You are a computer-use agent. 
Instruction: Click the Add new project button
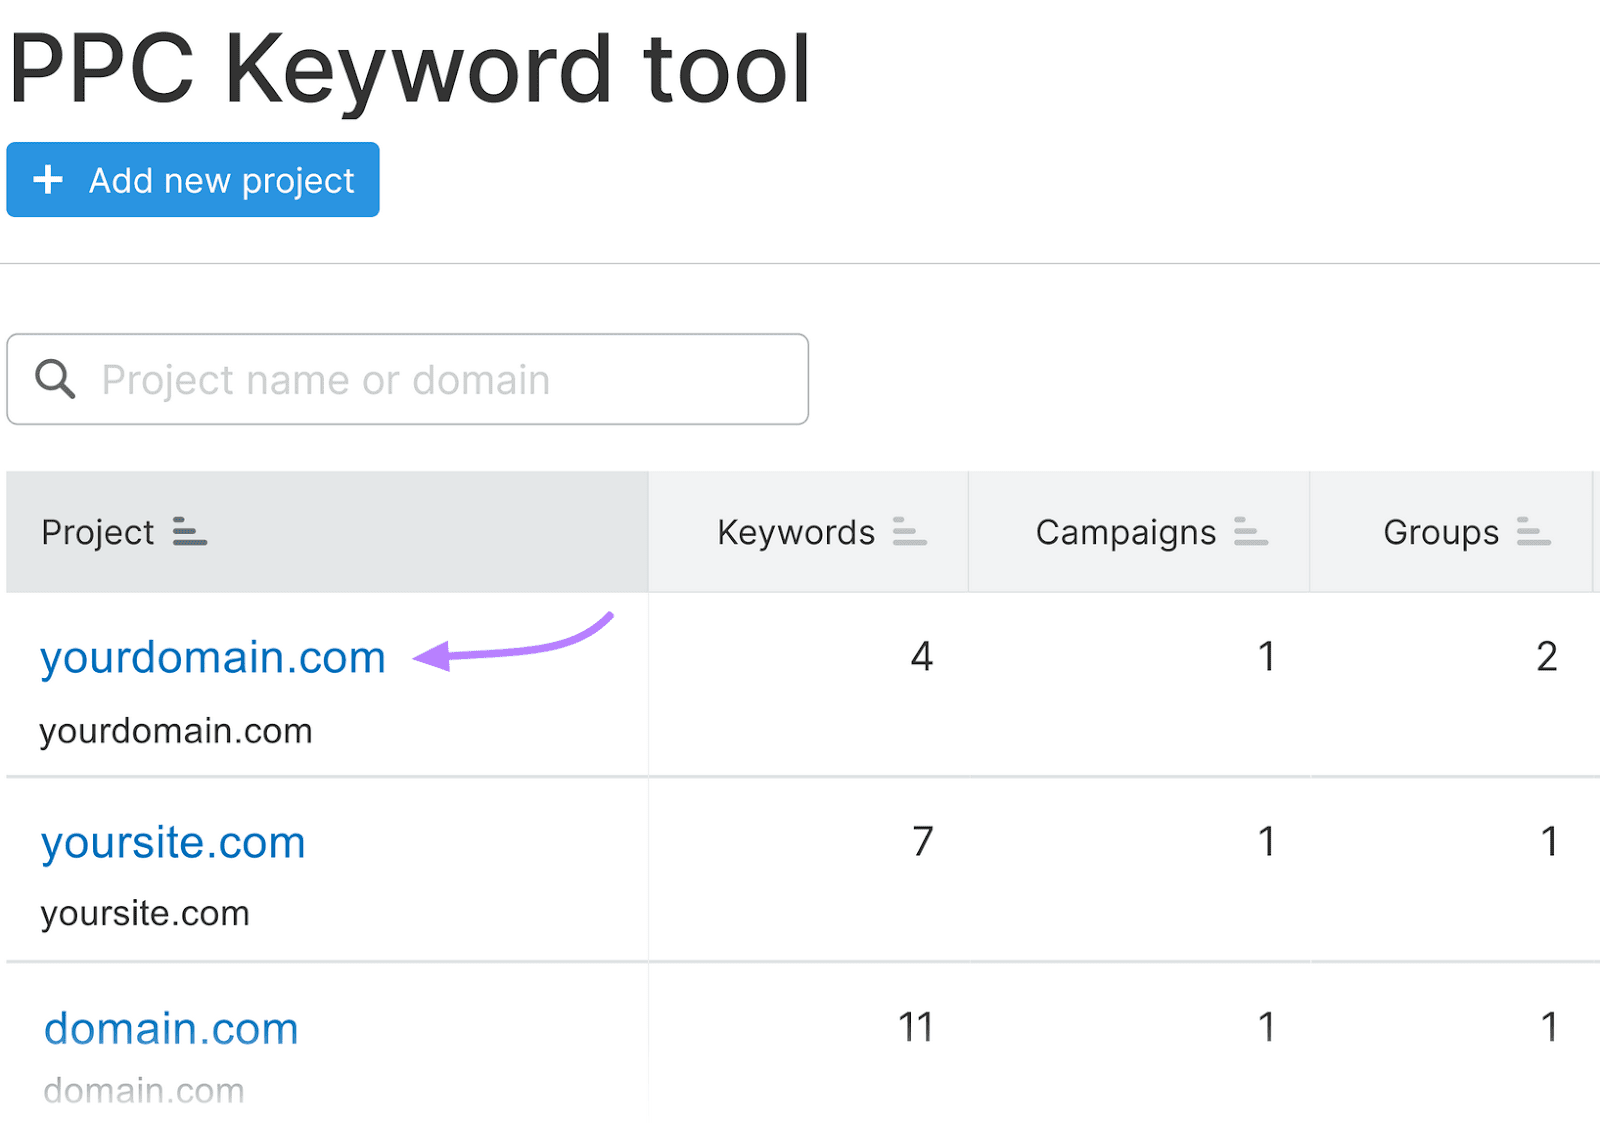[192, 180]
